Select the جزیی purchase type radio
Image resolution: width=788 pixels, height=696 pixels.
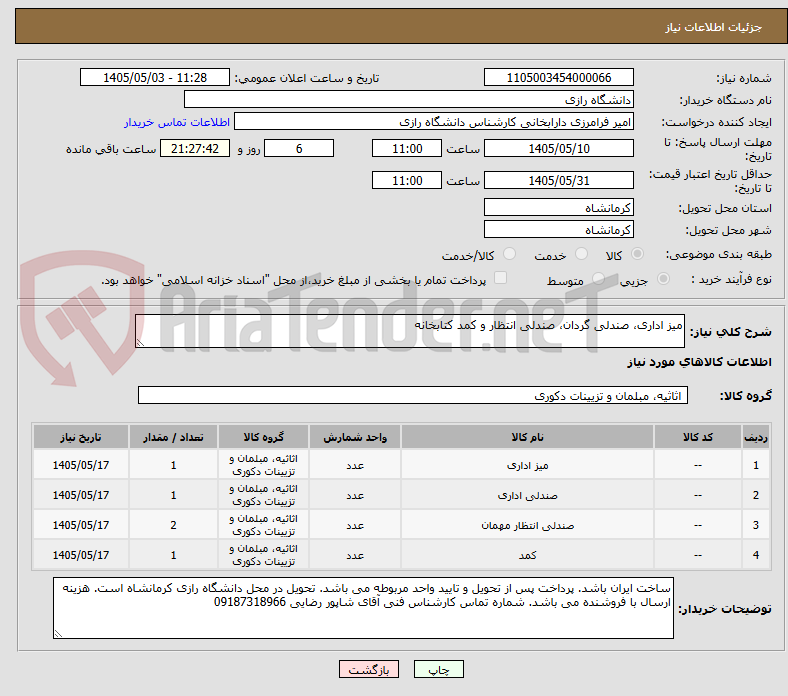tap(663, 278)
